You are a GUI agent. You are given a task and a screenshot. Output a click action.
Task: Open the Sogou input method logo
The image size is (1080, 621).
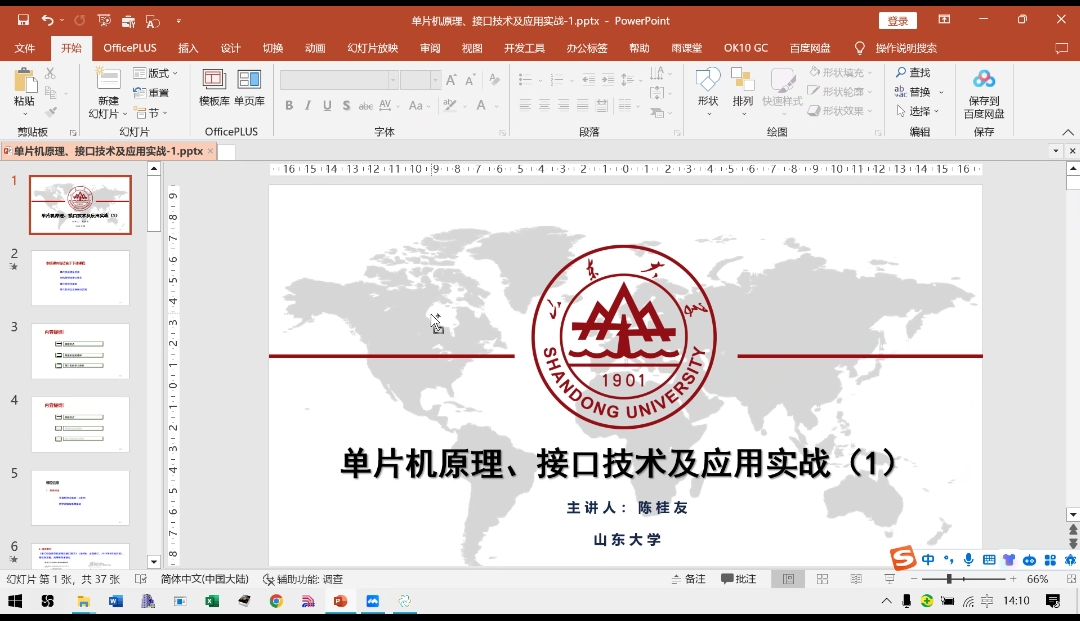tap(902, 558)
